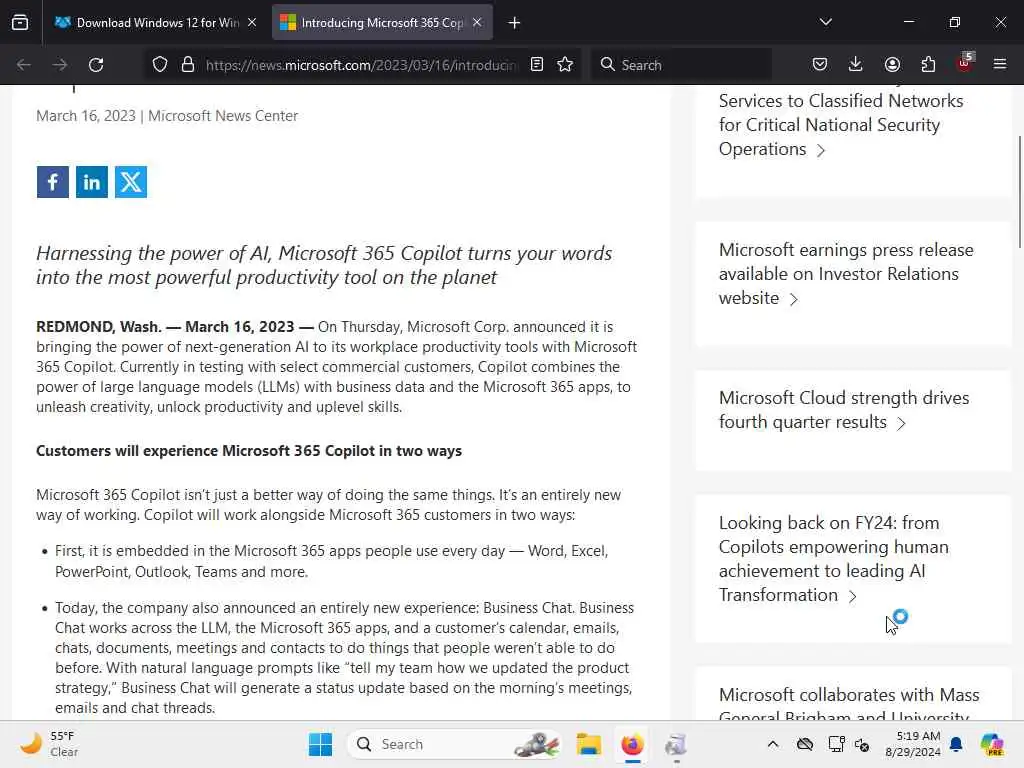Close the Introducing Microsoft 365 Copilot tab

tap(477, 23)
